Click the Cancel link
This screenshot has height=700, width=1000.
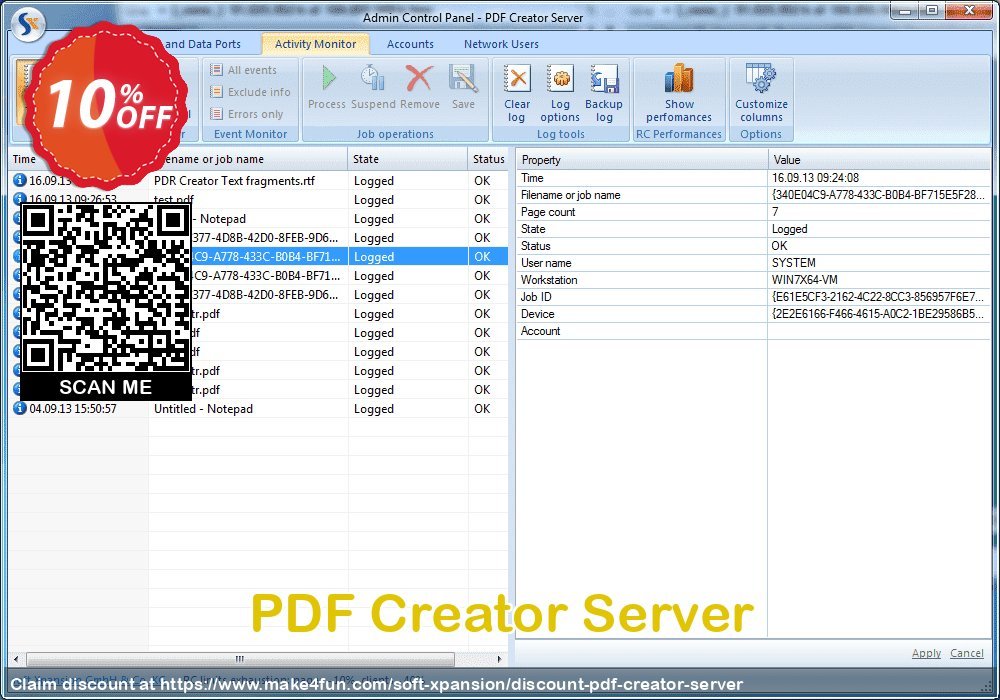967,653
